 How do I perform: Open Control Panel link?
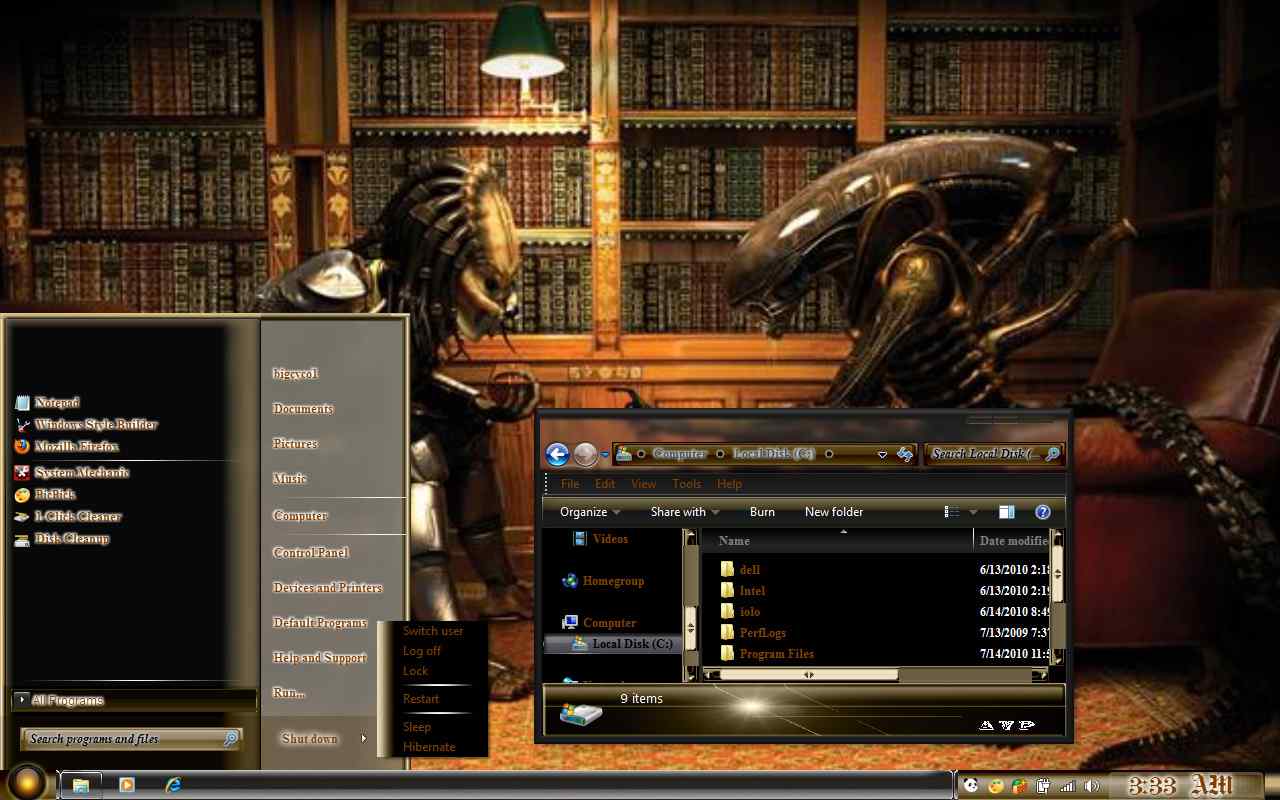[311, 553]
